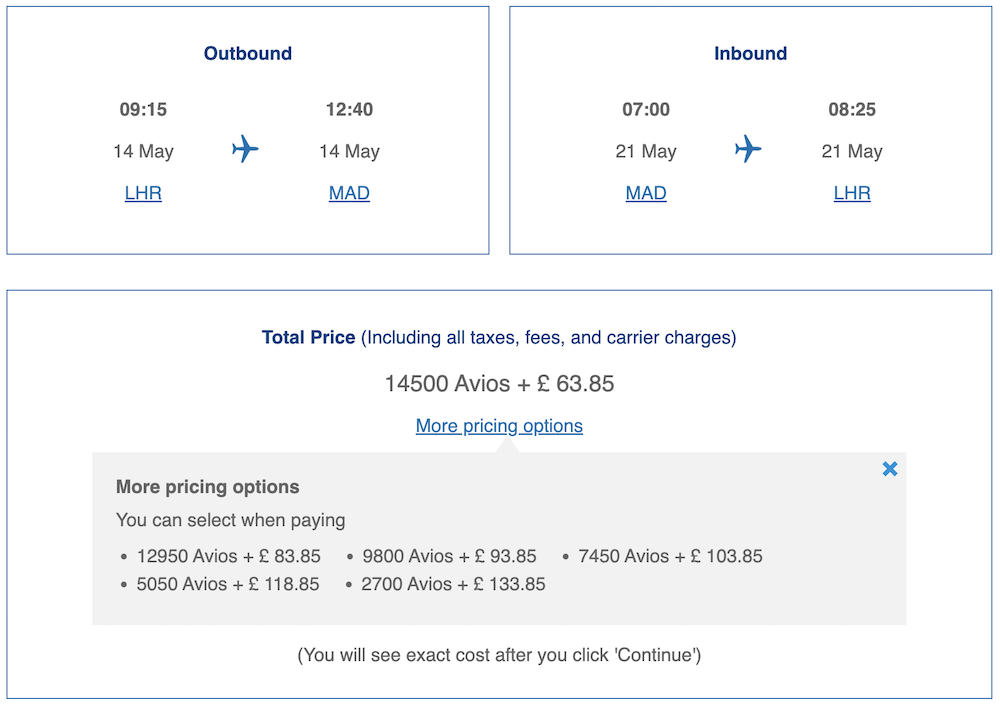The height and width of the screenshot is (706, 1000).
Task: Click the Outbound heading
Action: 248,54
